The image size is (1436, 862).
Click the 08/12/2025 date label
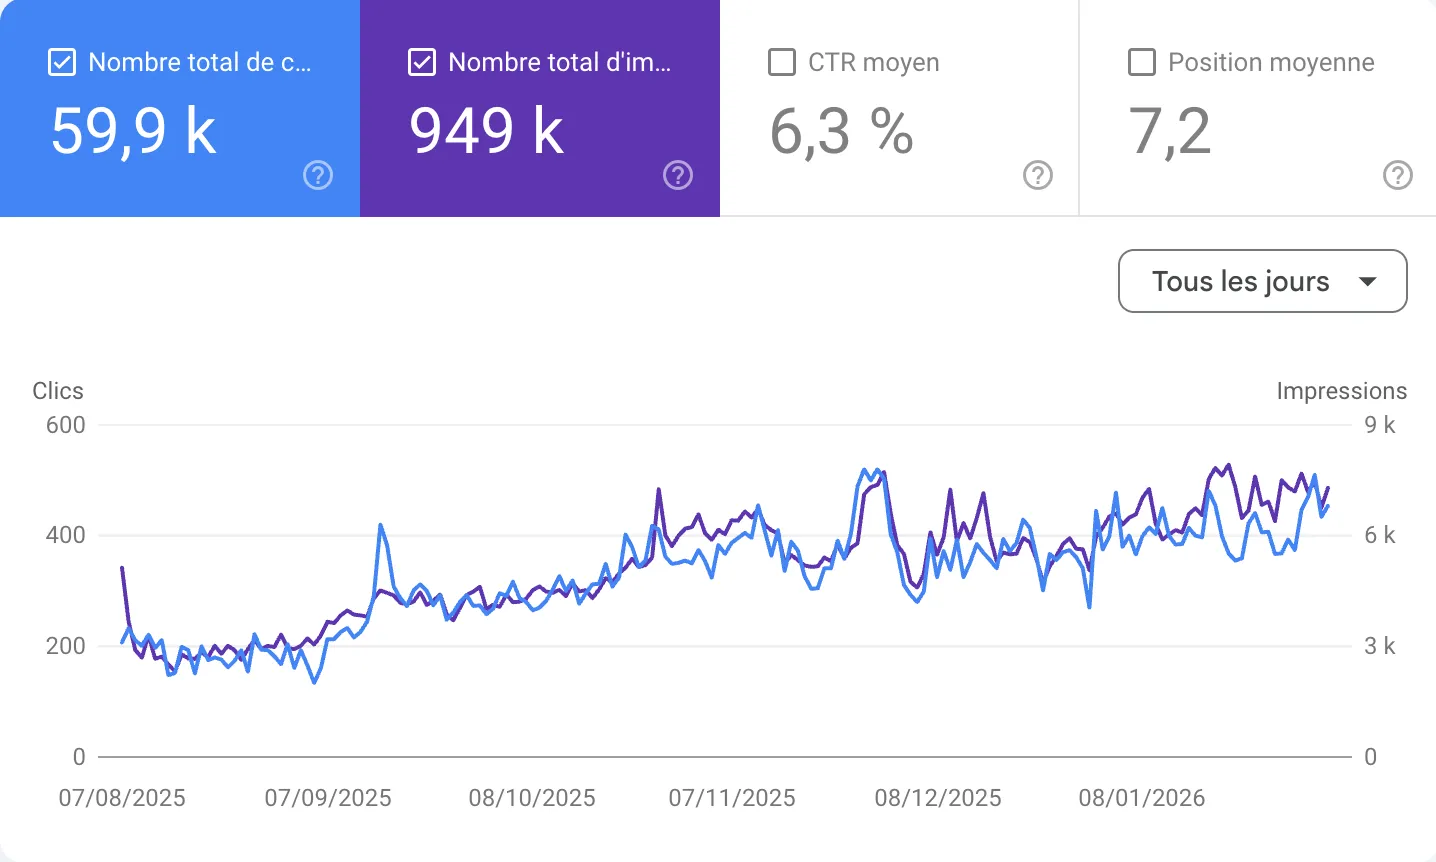tap(938, 798)
